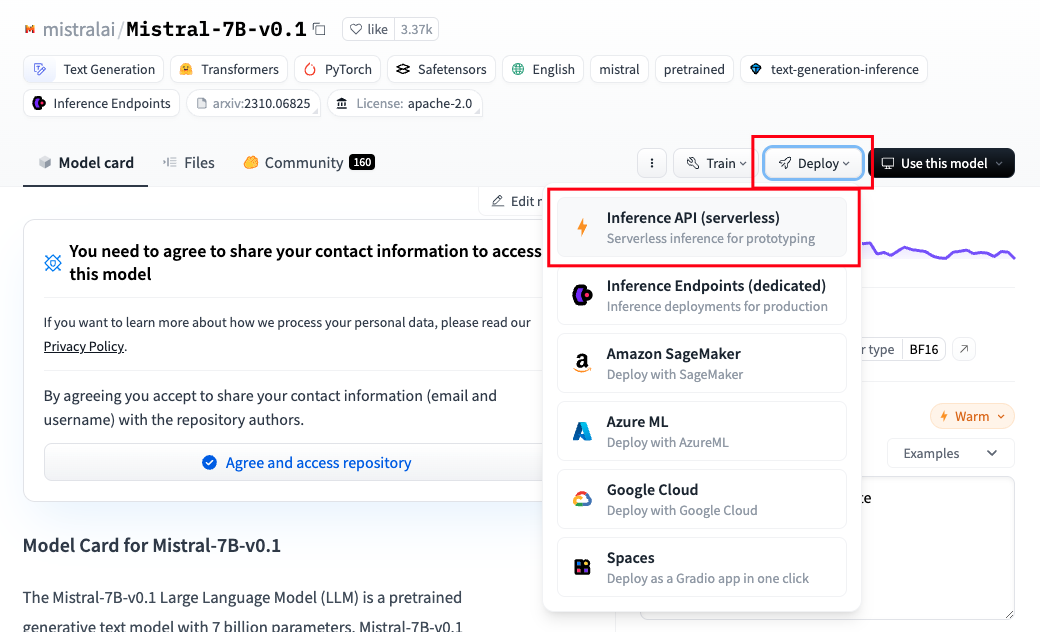
Task: Choose Azure ML deploy option
Action: click(702, 432)
